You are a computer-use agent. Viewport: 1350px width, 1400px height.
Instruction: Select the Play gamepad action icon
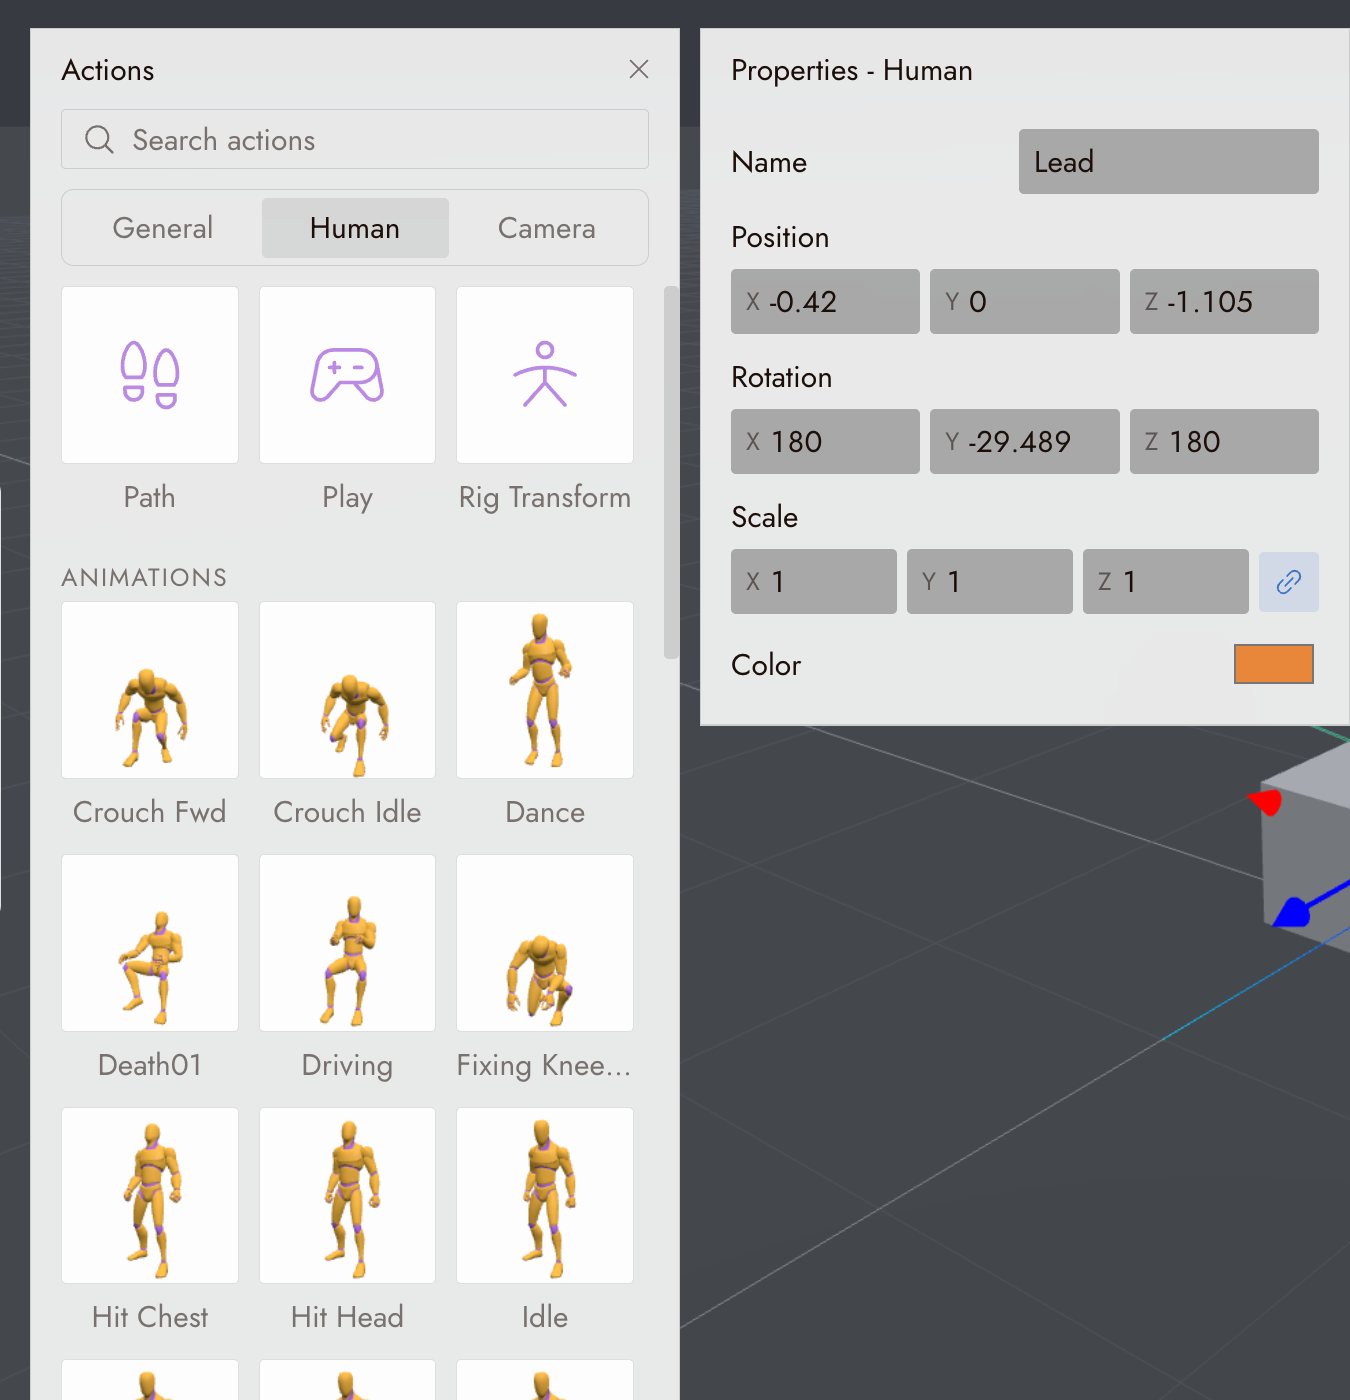coord(347,375)
